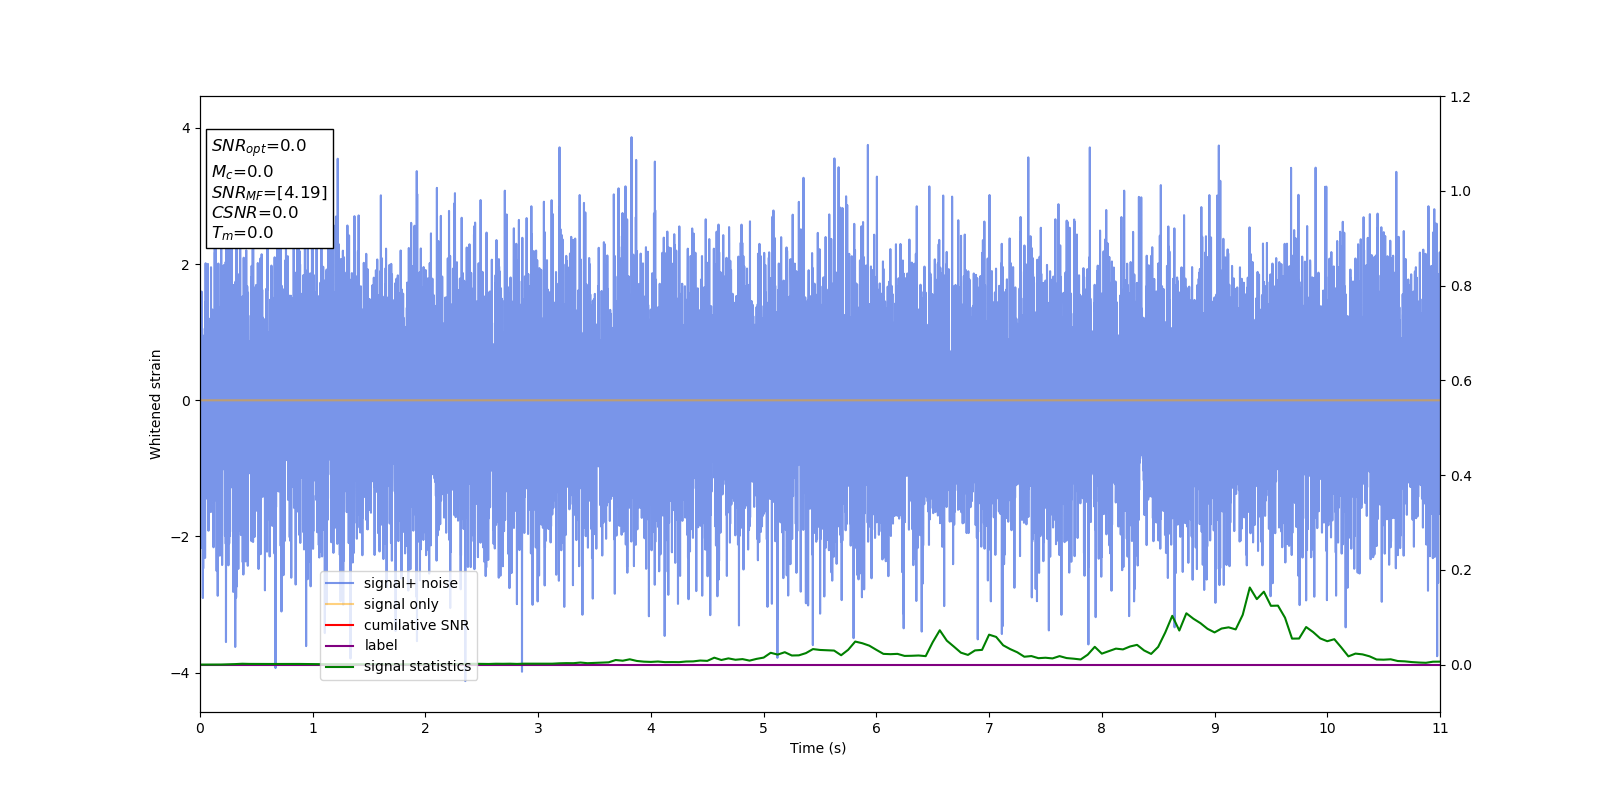Click the T_m=0.0 annotation text

click(242, 233)
